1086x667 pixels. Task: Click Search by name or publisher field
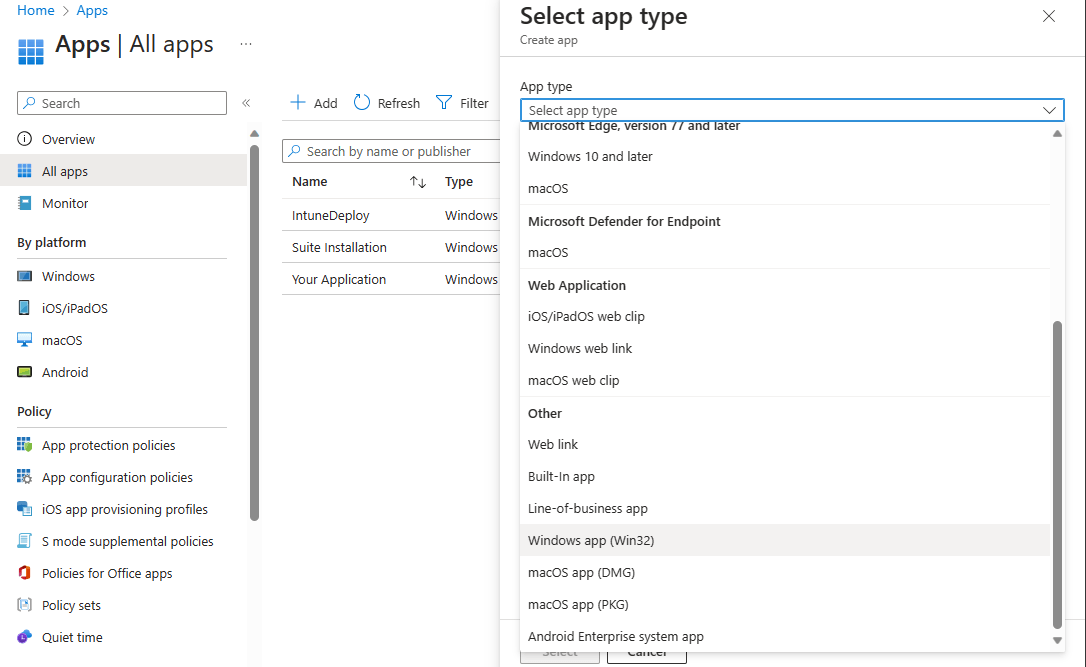click(x=391, y=151)
